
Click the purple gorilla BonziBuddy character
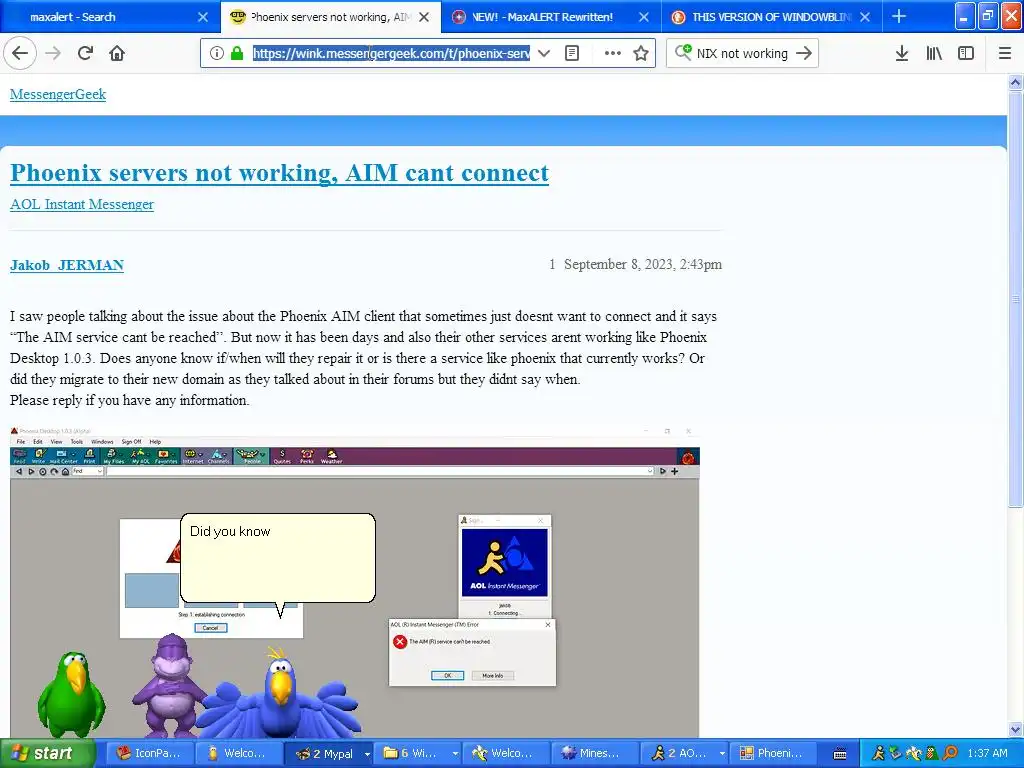coord(169,686)
